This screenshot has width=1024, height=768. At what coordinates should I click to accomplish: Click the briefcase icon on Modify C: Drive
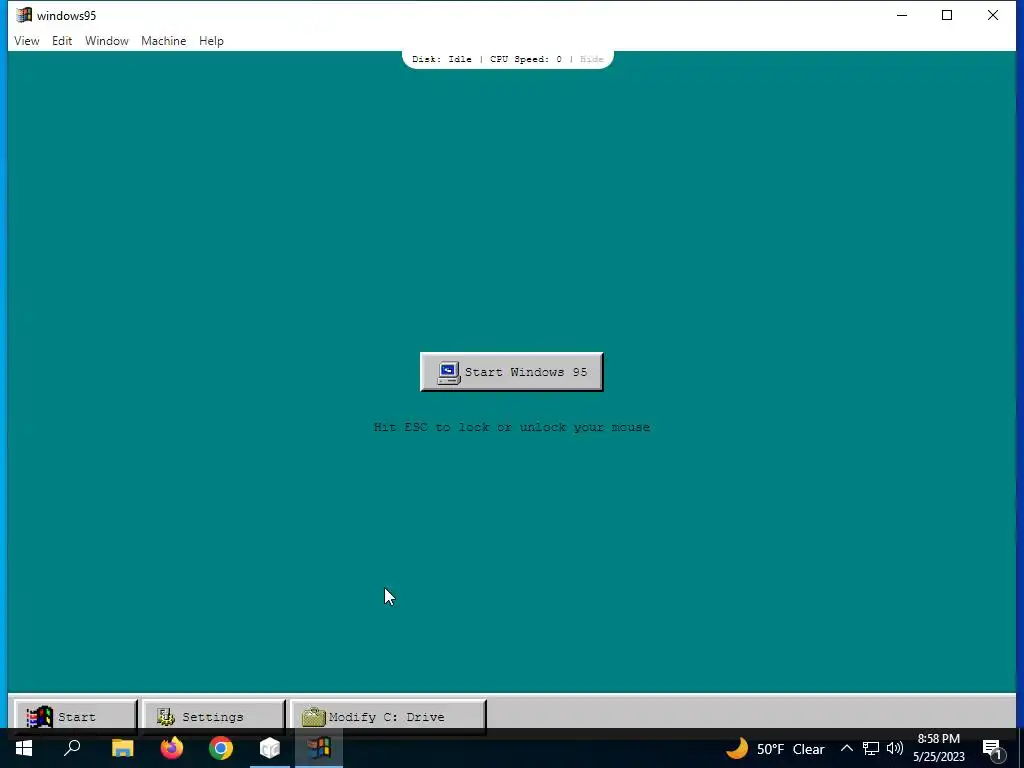(x=313, y=716)
